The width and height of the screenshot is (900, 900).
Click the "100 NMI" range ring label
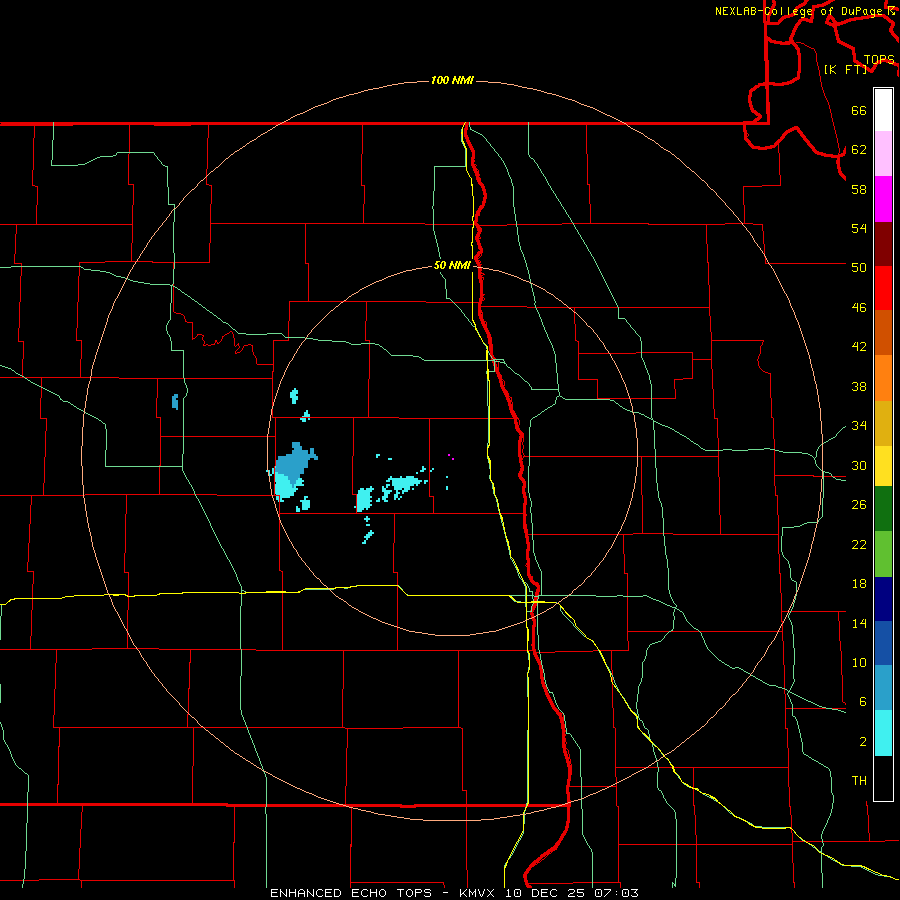(x=452, y=80)
